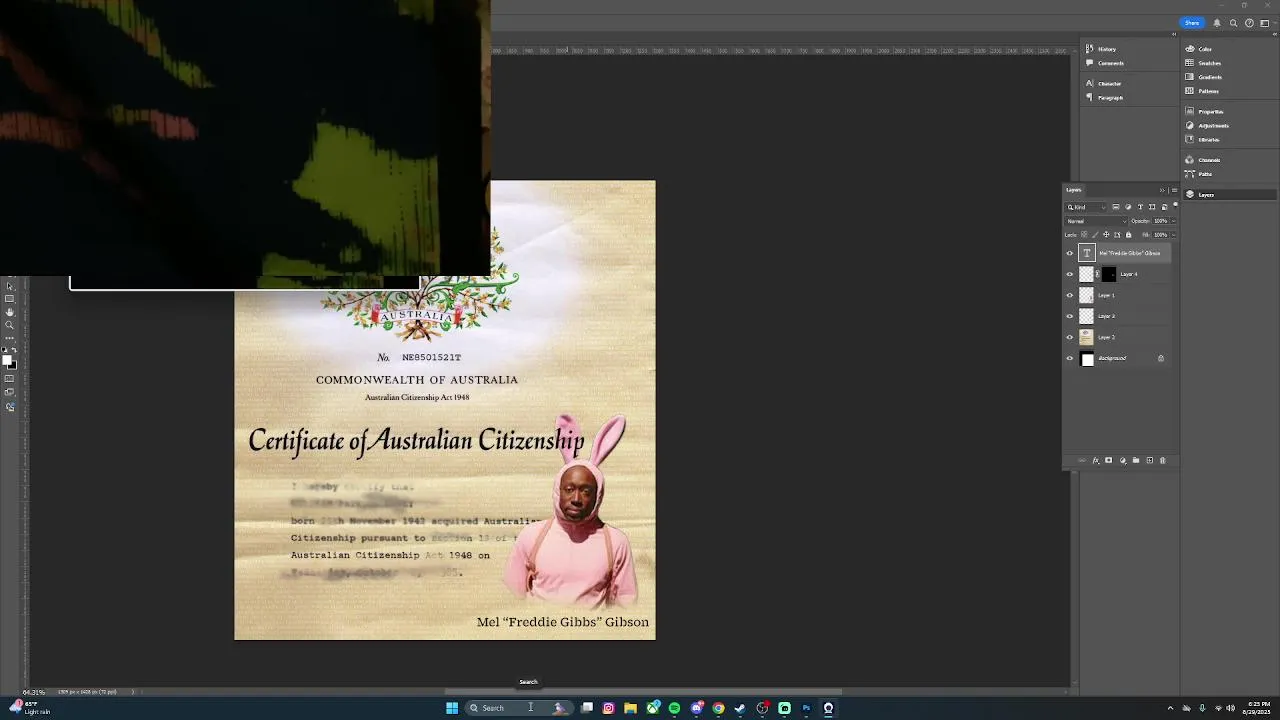Select the Zoom tool in toolbar
The width and height of the screenshot is (1280, 720).
point(9,325)
